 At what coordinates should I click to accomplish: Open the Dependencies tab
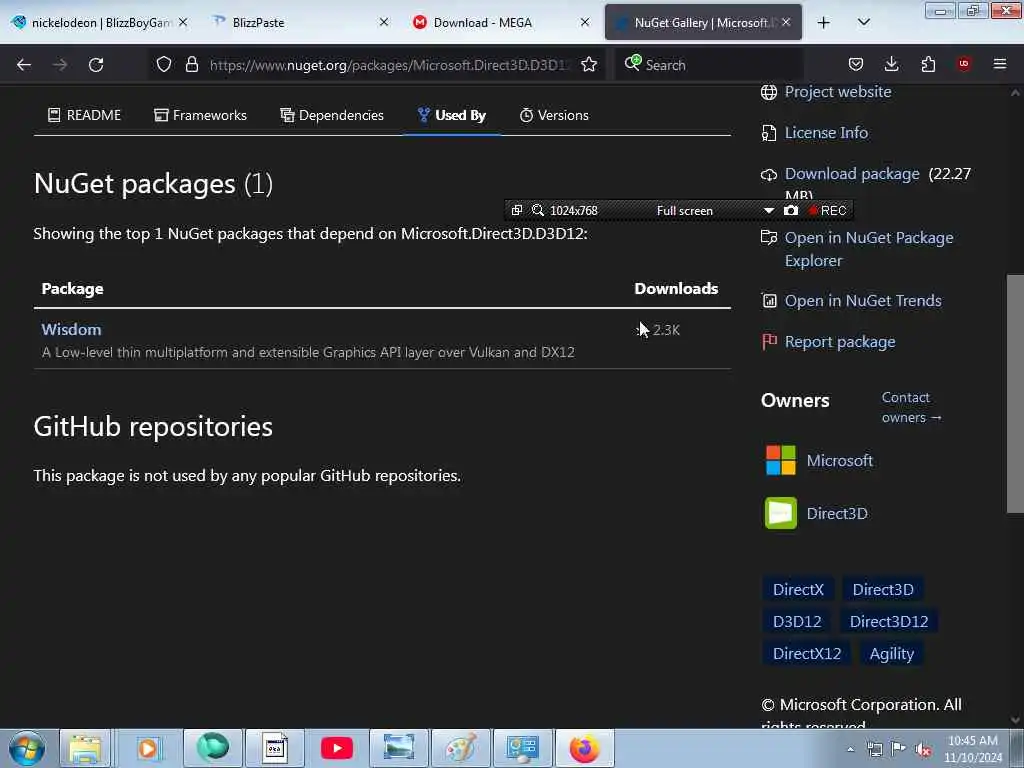click(332, 116)
